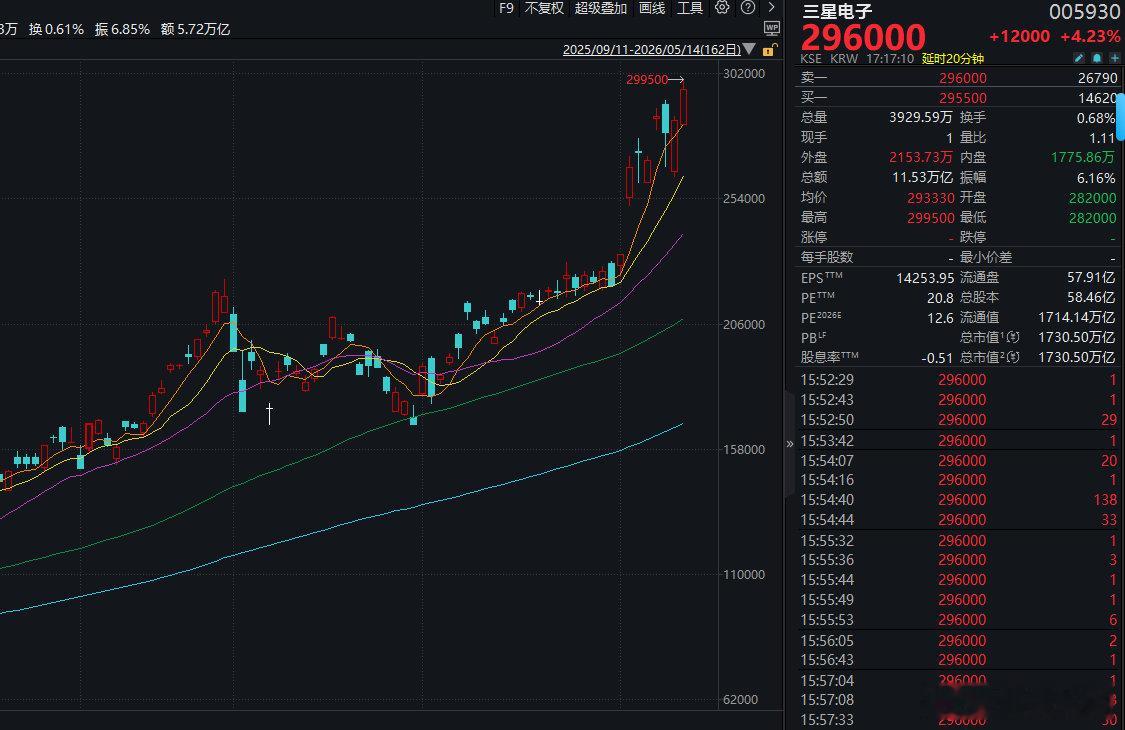This screenshot has width=1125, height=730.
Task: Click 延时20分钟 delay notice
Action: [x=953, y=58]
